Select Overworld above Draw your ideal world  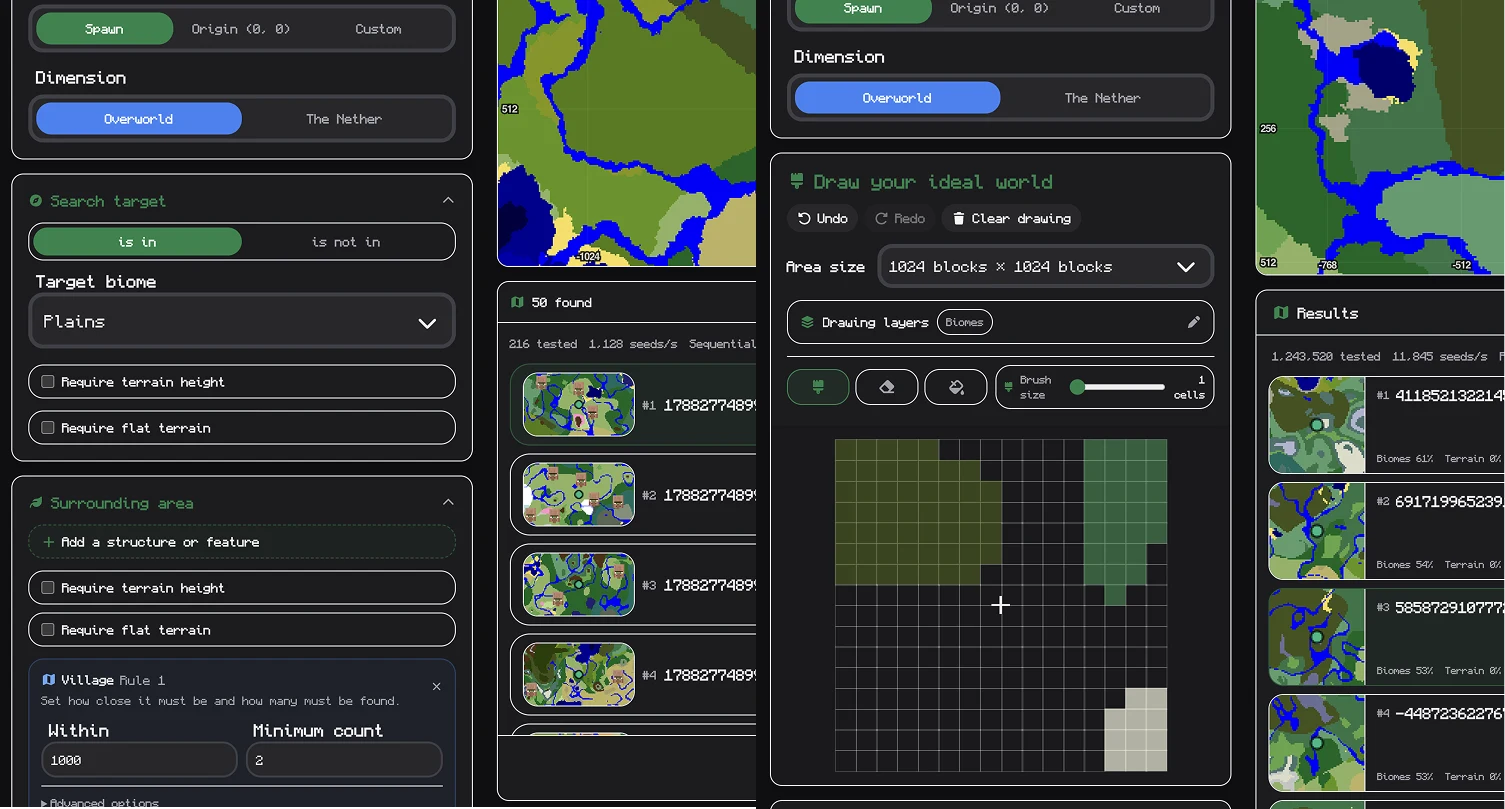tap(897, 98)
